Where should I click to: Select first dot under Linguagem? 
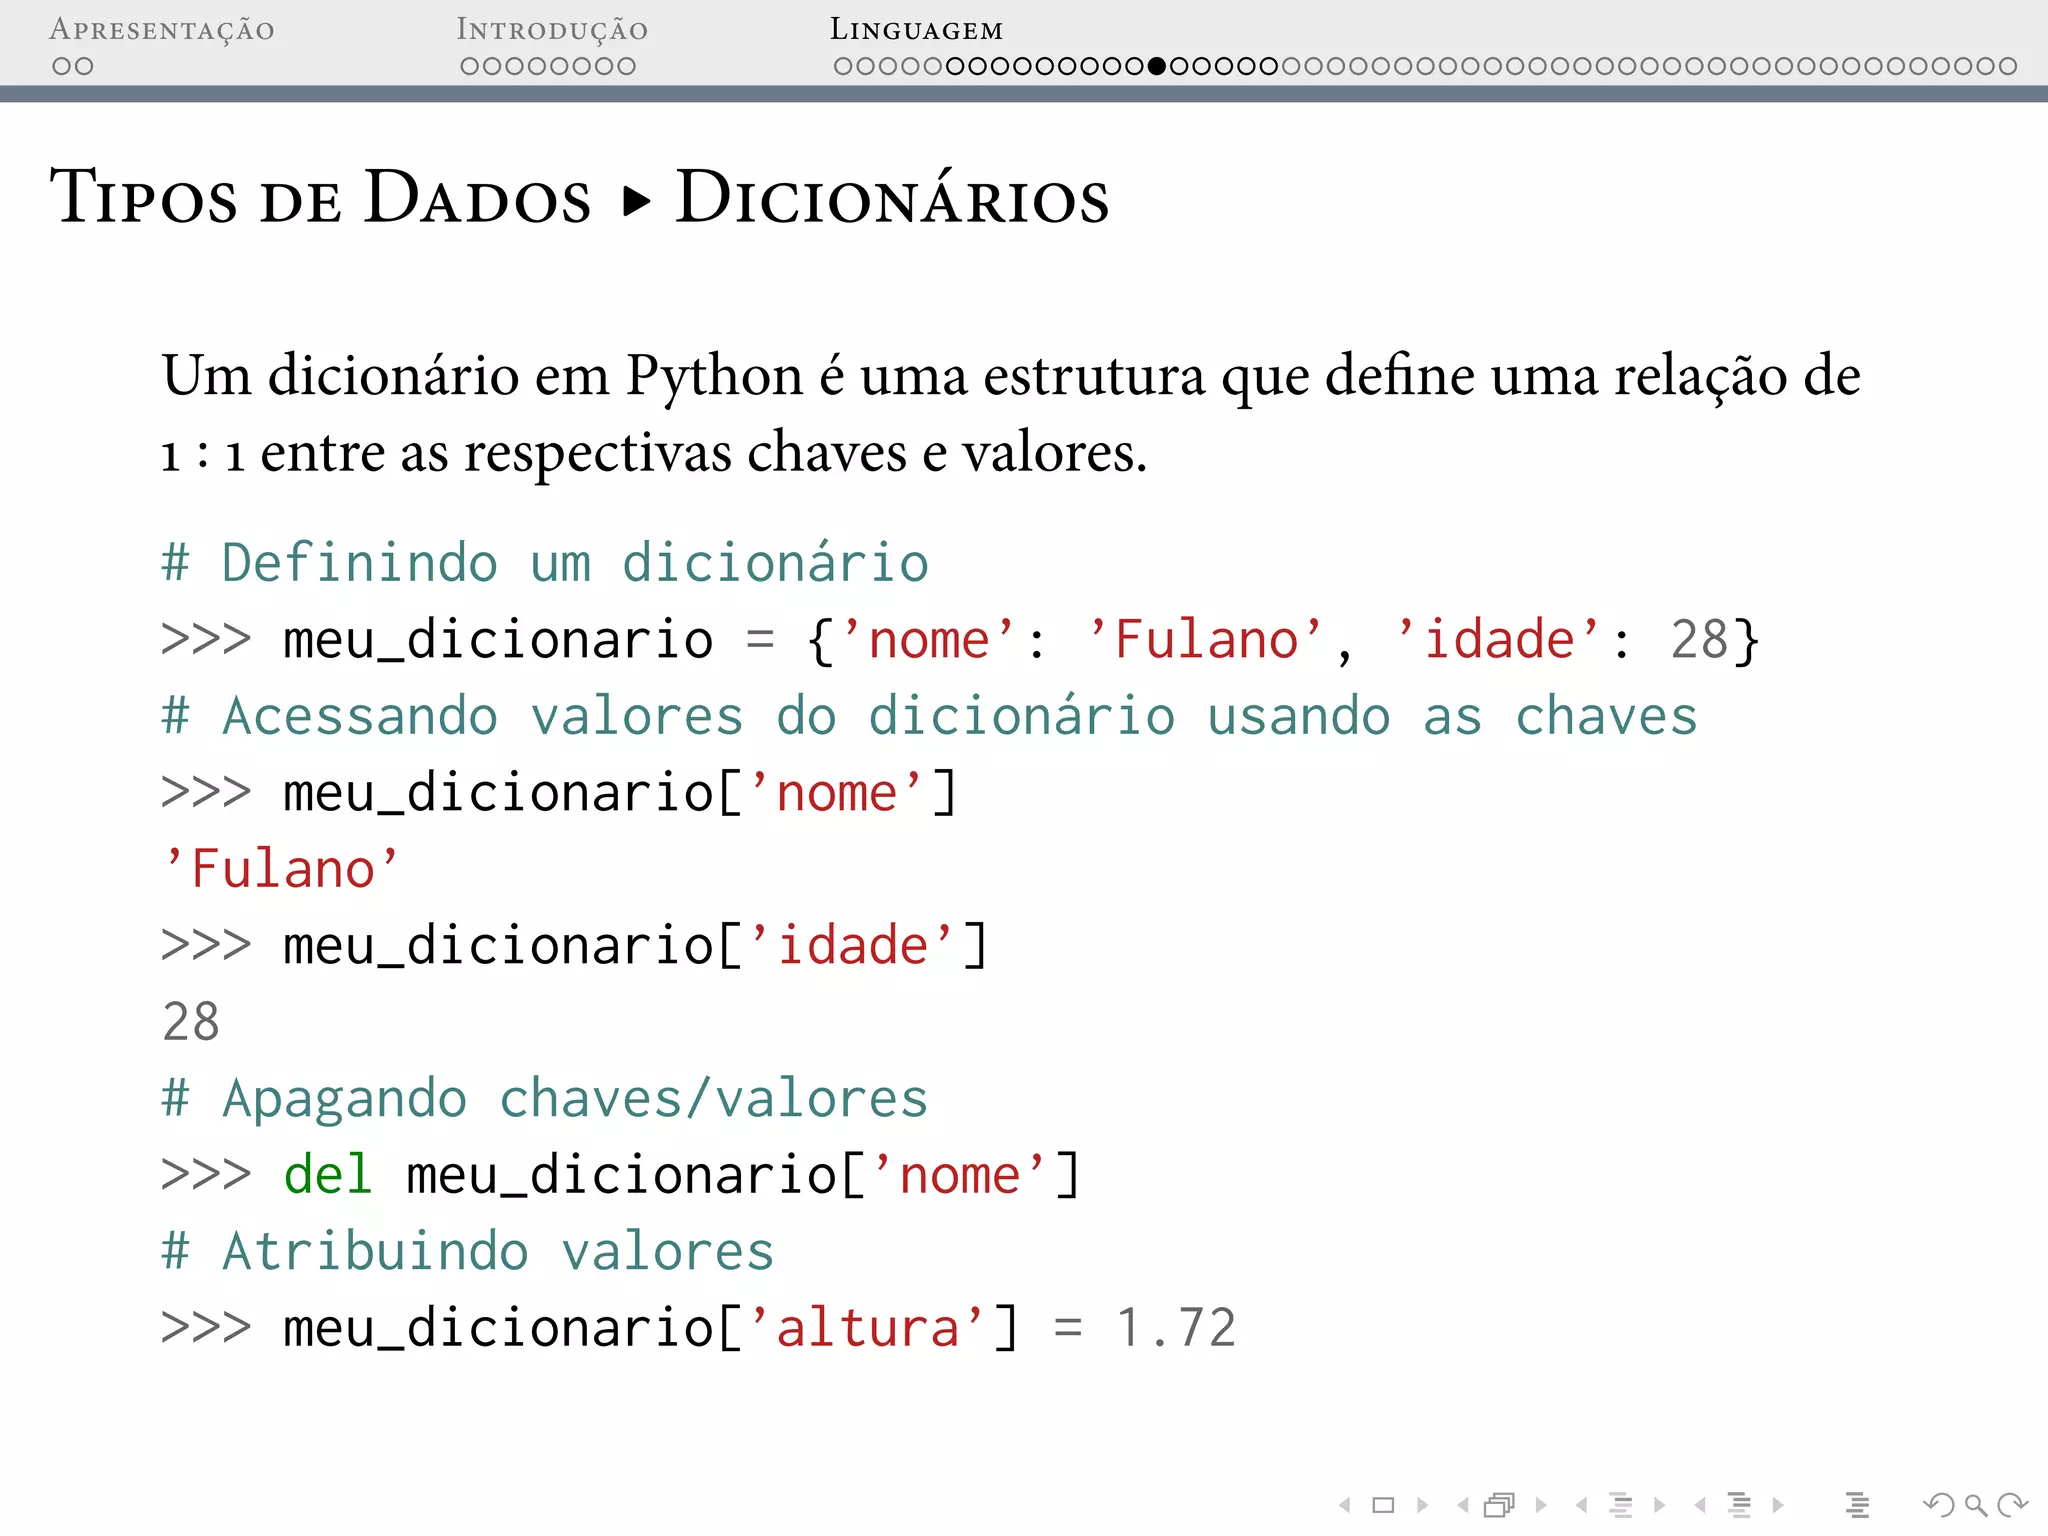tap(844, 67)
